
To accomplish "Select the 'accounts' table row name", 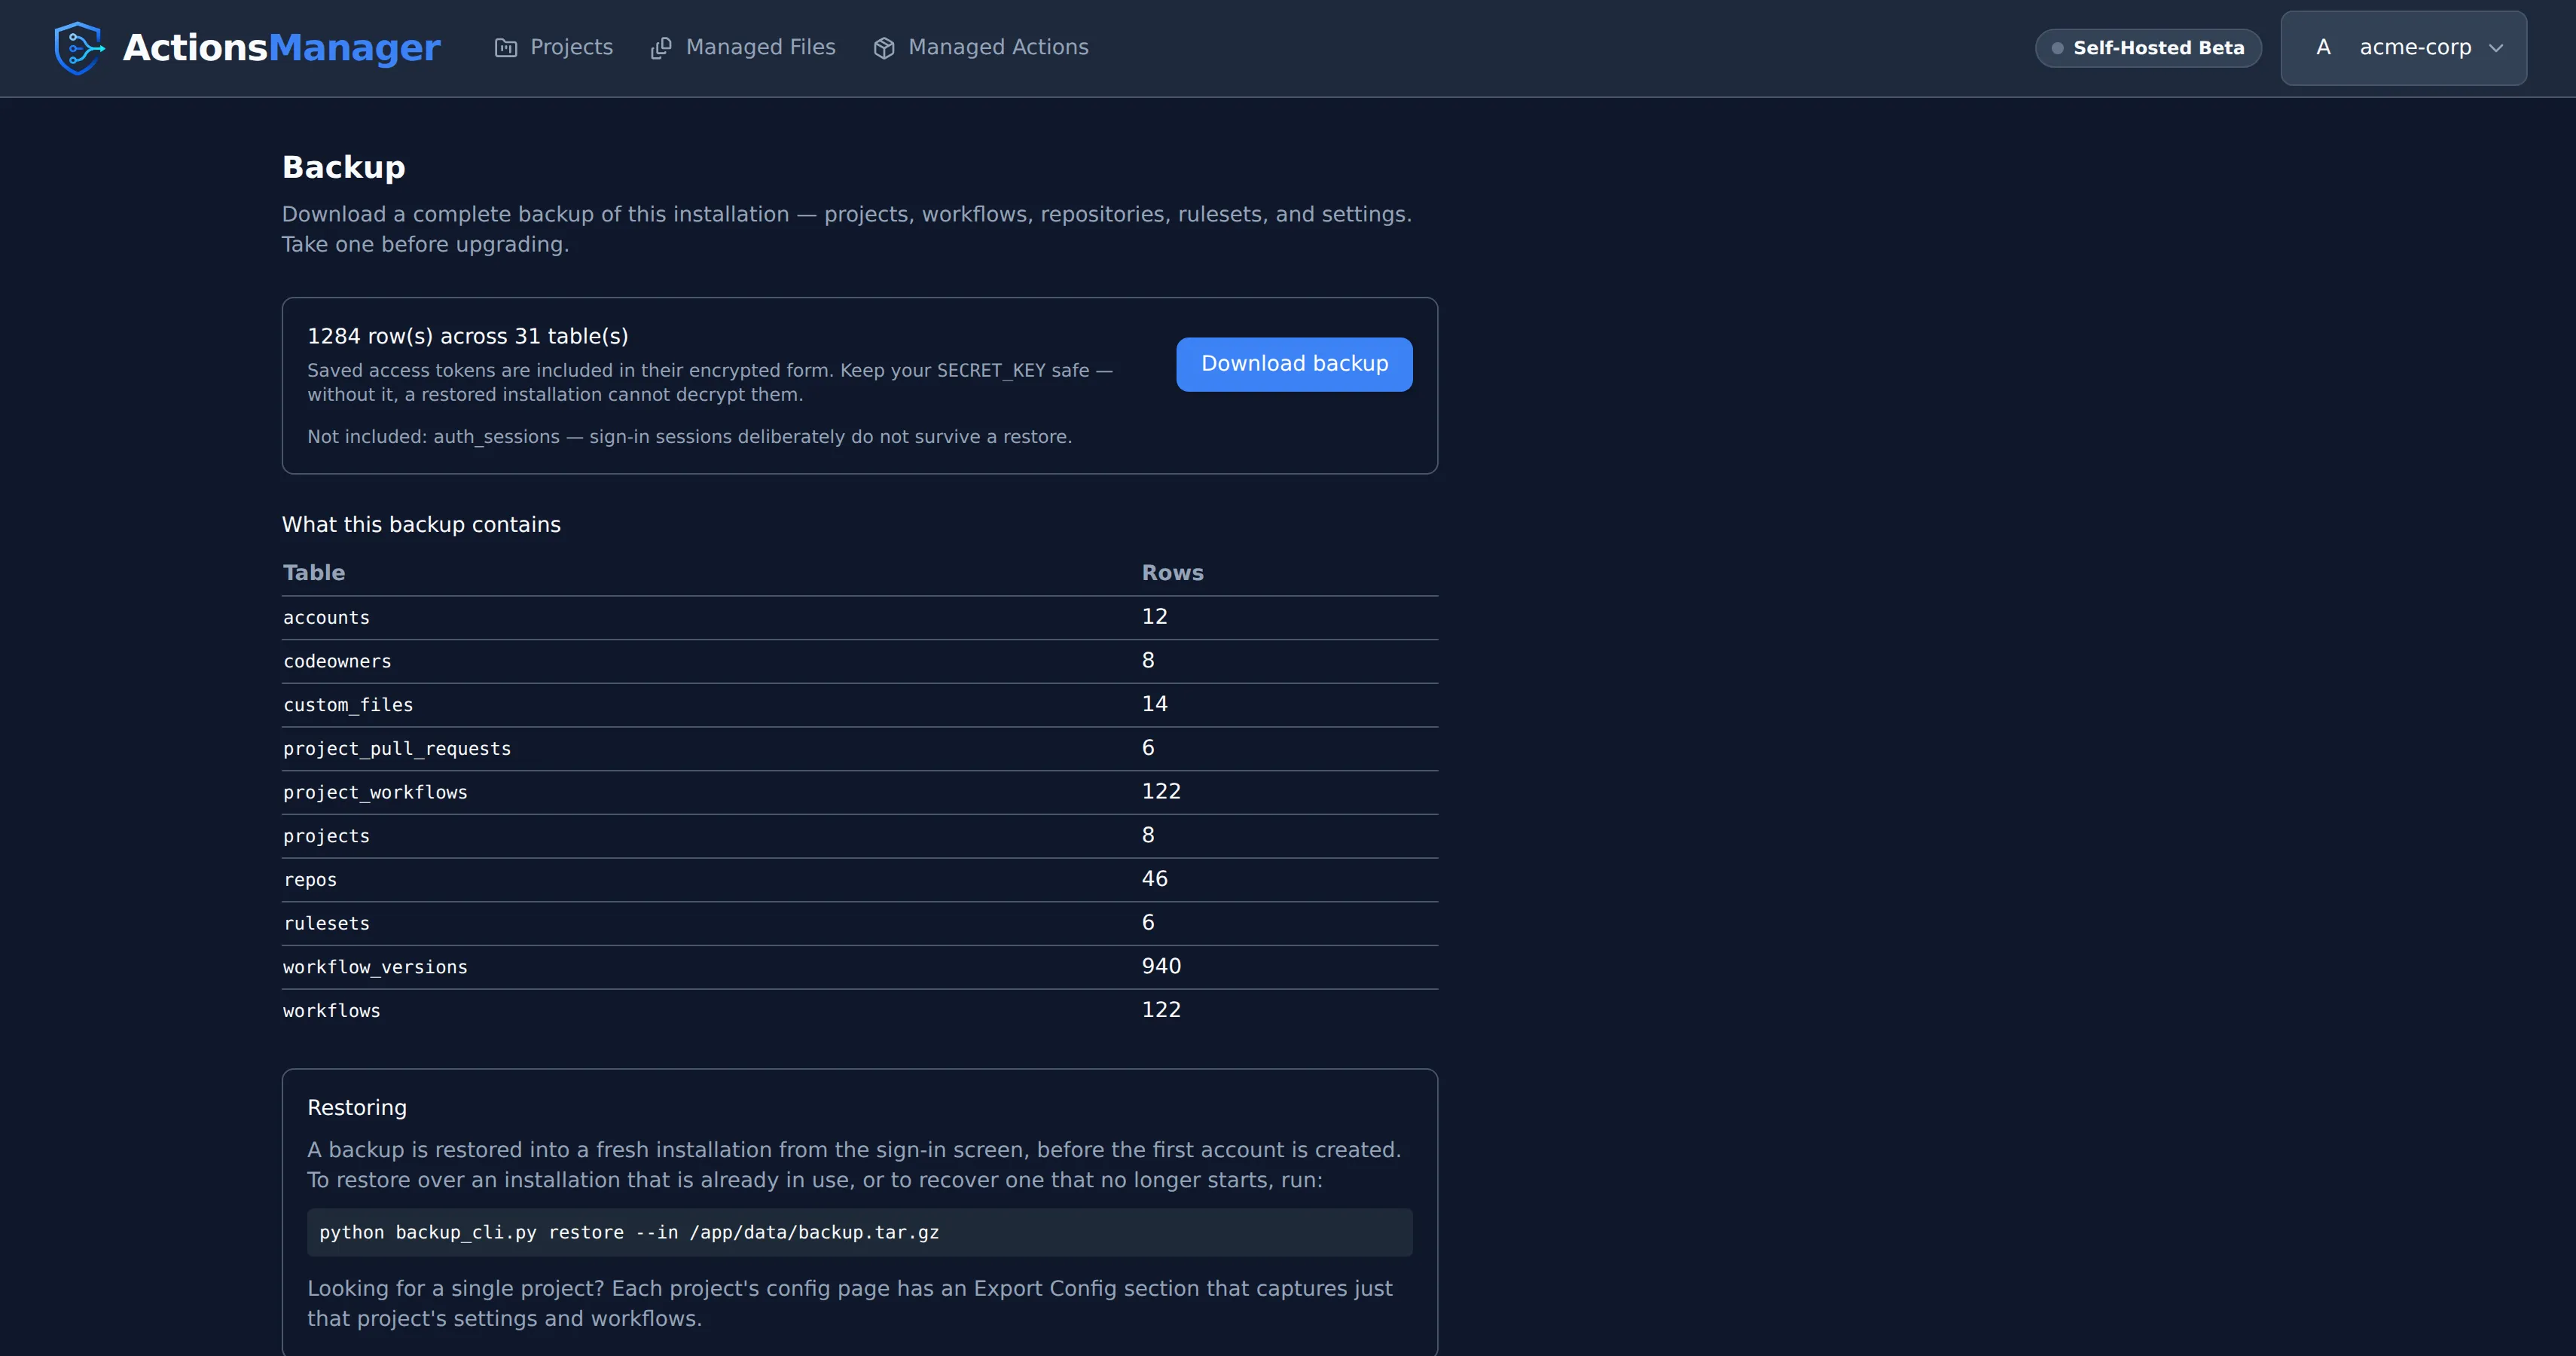I will [x=326, y=618].
